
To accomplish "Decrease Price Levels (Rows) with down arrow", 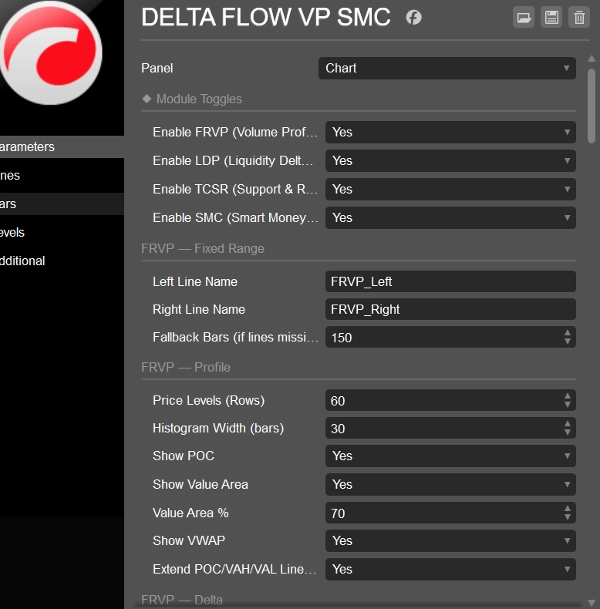I will pos(567,405).
